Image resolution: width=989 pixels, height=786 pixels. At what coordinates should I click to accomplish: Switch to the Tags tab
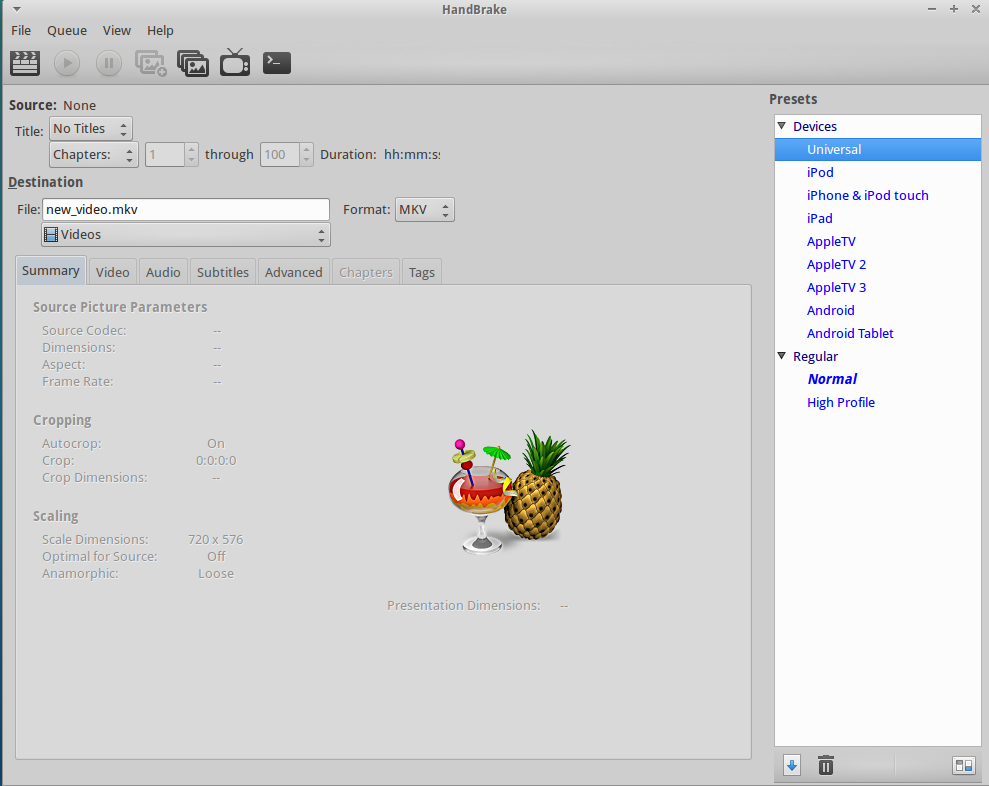click(421, 272)
